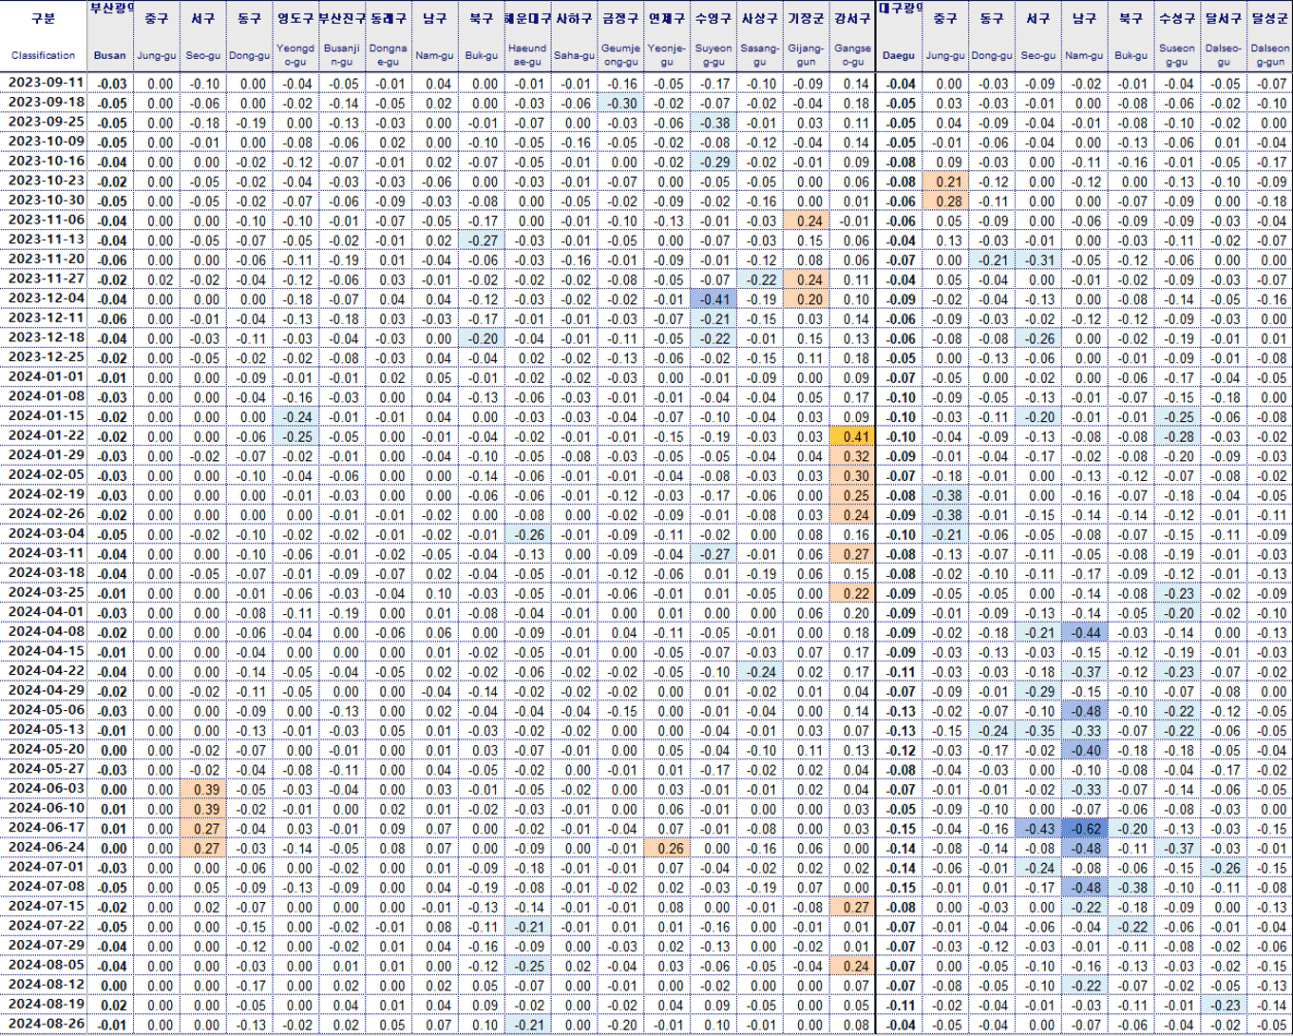Click the 2023-10-09 date cell
The image size is (1293, 1036).
point(44,142)
